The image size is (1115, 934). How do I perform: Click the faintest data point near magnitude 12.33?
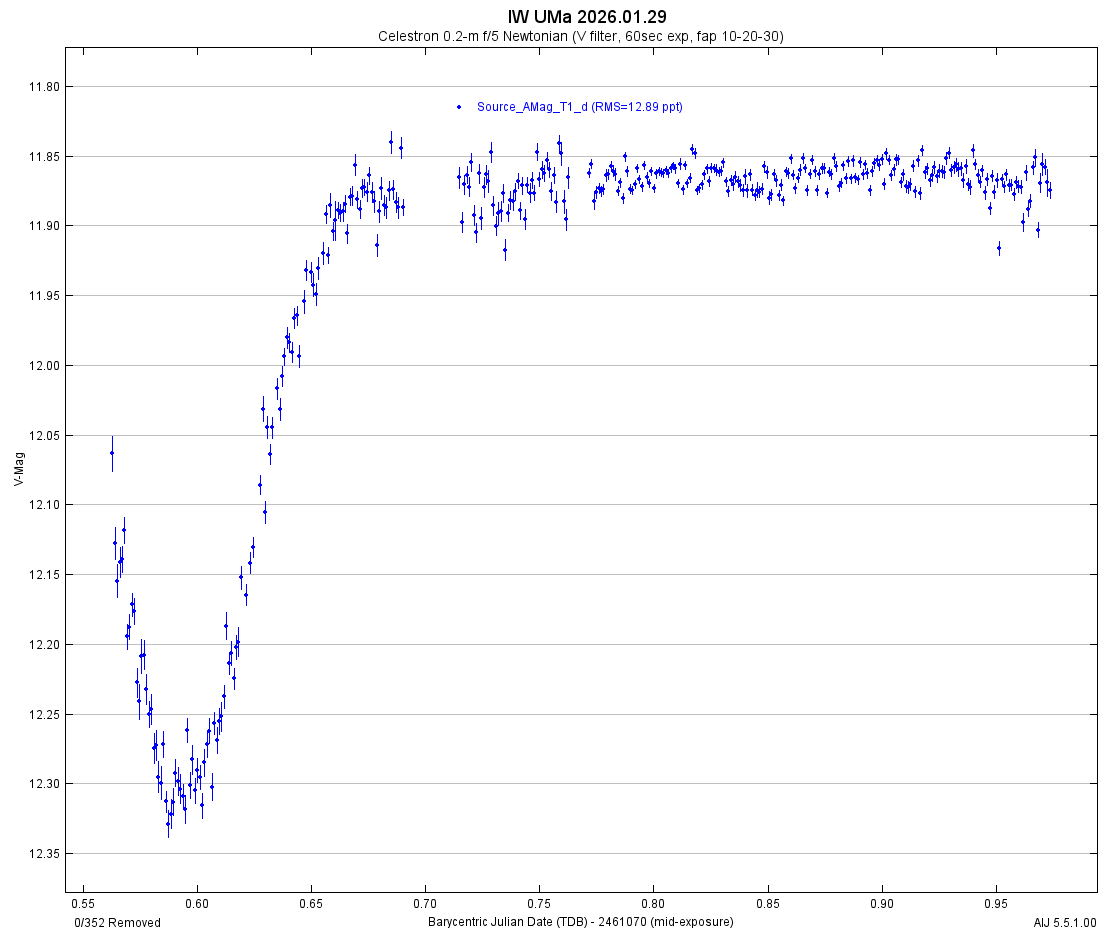point(168,823)
